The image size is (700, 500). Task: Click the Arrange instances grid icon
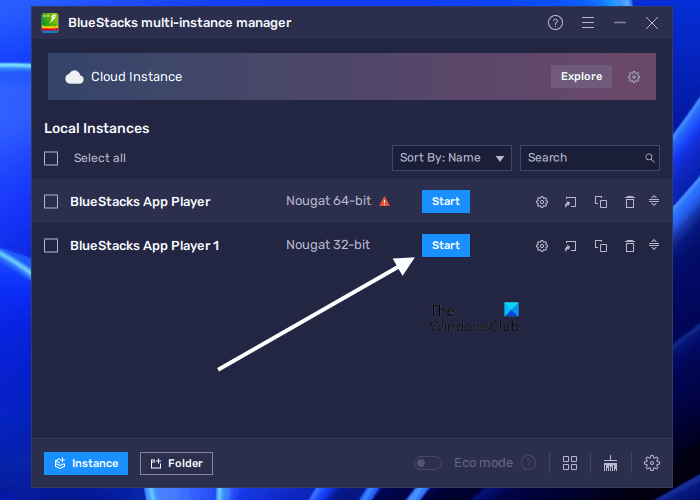tap(570, 463)
